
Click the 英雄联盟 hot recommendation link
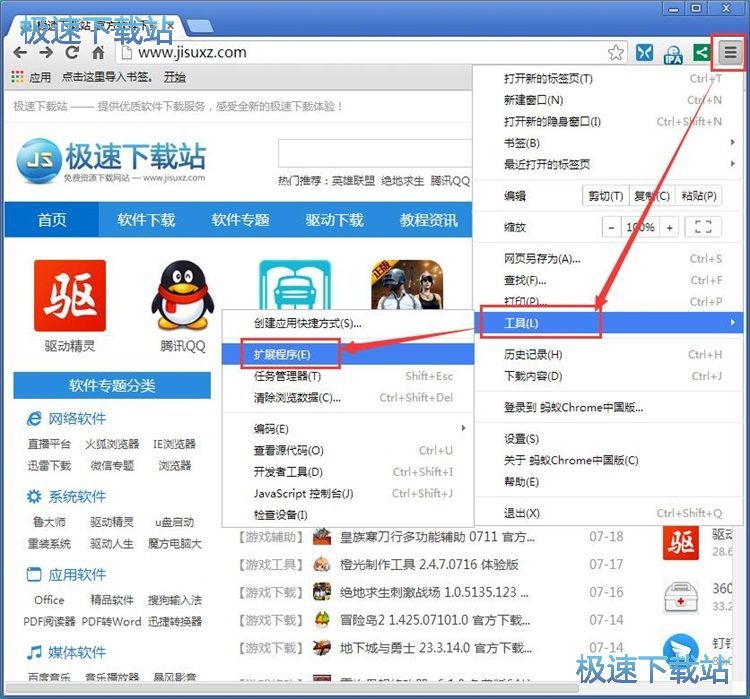353,180
